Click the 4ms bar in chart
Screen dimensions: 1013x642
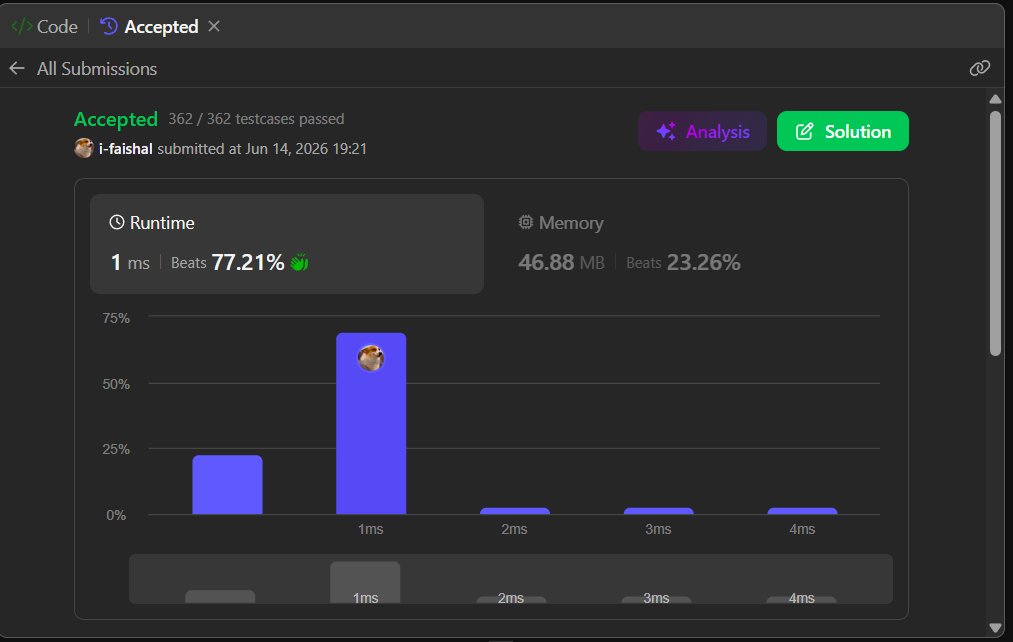pos(802,512)
